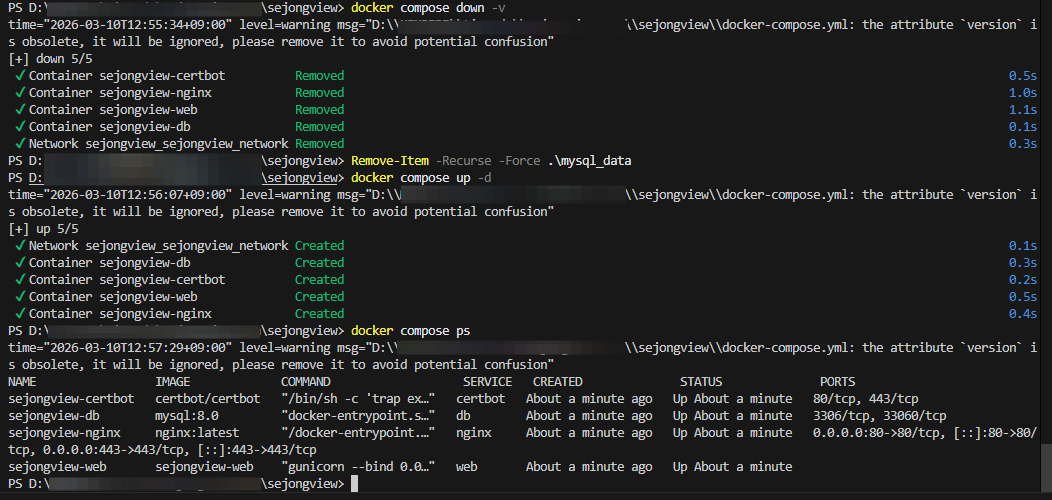Click the 'gunicorn --bind 0.0…' command cell
Screen dimensions: 1052x500
point(359,466)
